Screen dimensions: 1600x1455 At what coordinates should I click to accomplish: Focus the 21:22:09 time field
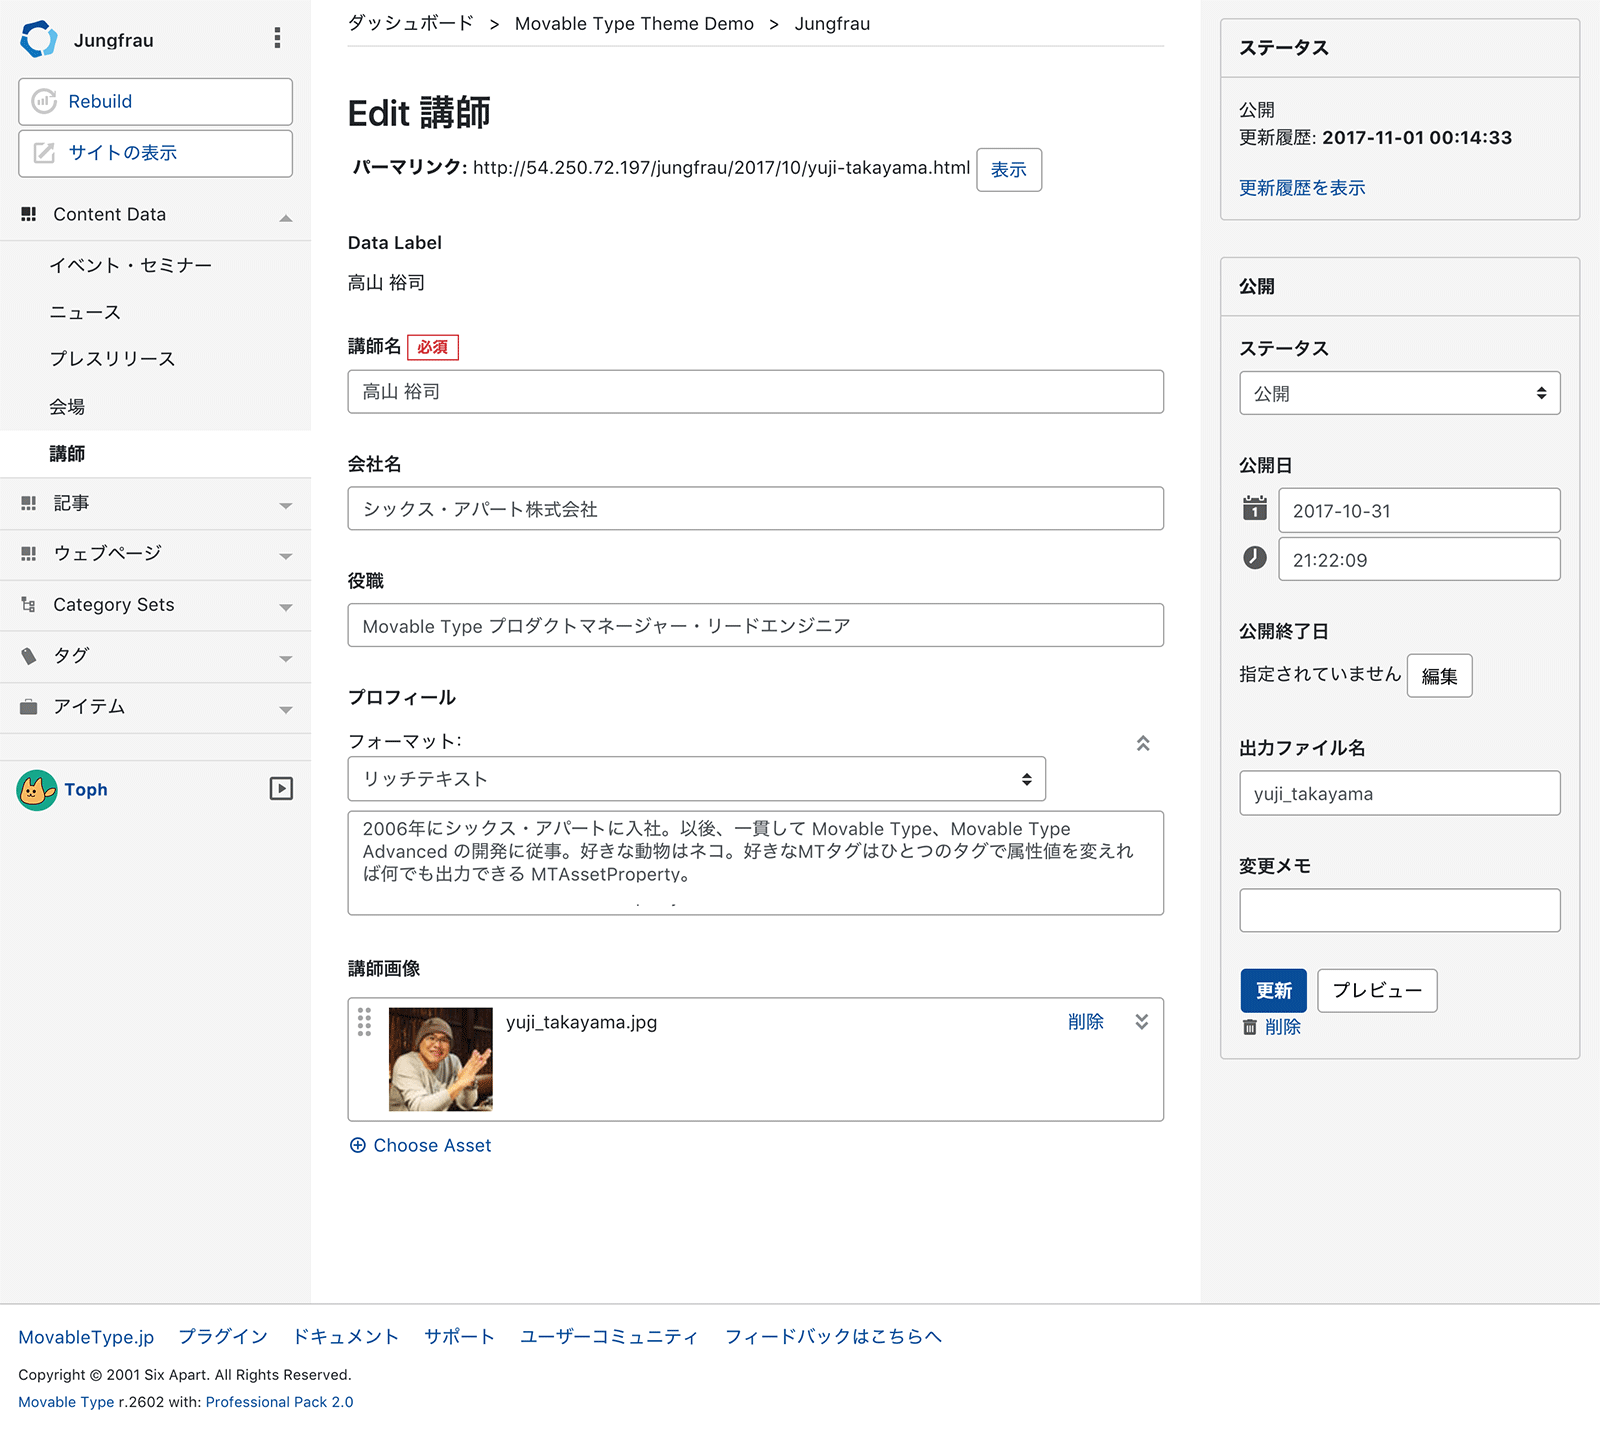pyautogui.click(x=1419, y=559)
